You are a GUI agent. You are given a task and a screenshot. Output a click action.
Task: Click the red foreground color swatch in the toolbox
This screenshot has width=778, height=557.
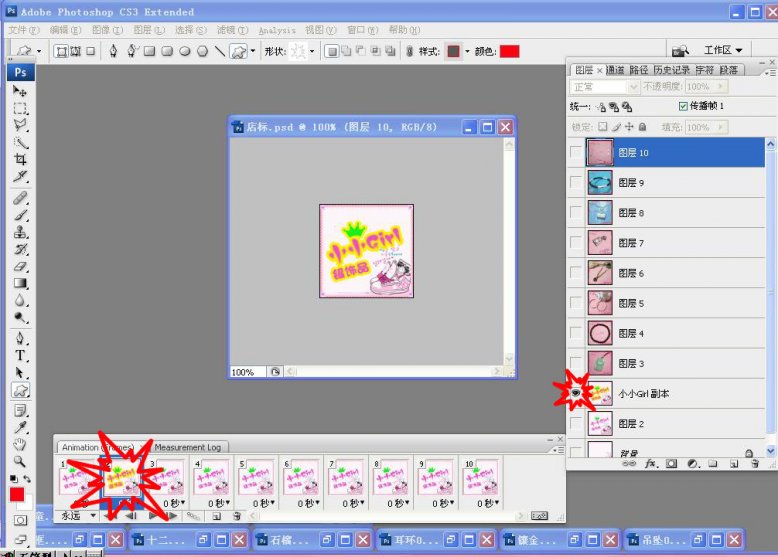pos(17,495)
